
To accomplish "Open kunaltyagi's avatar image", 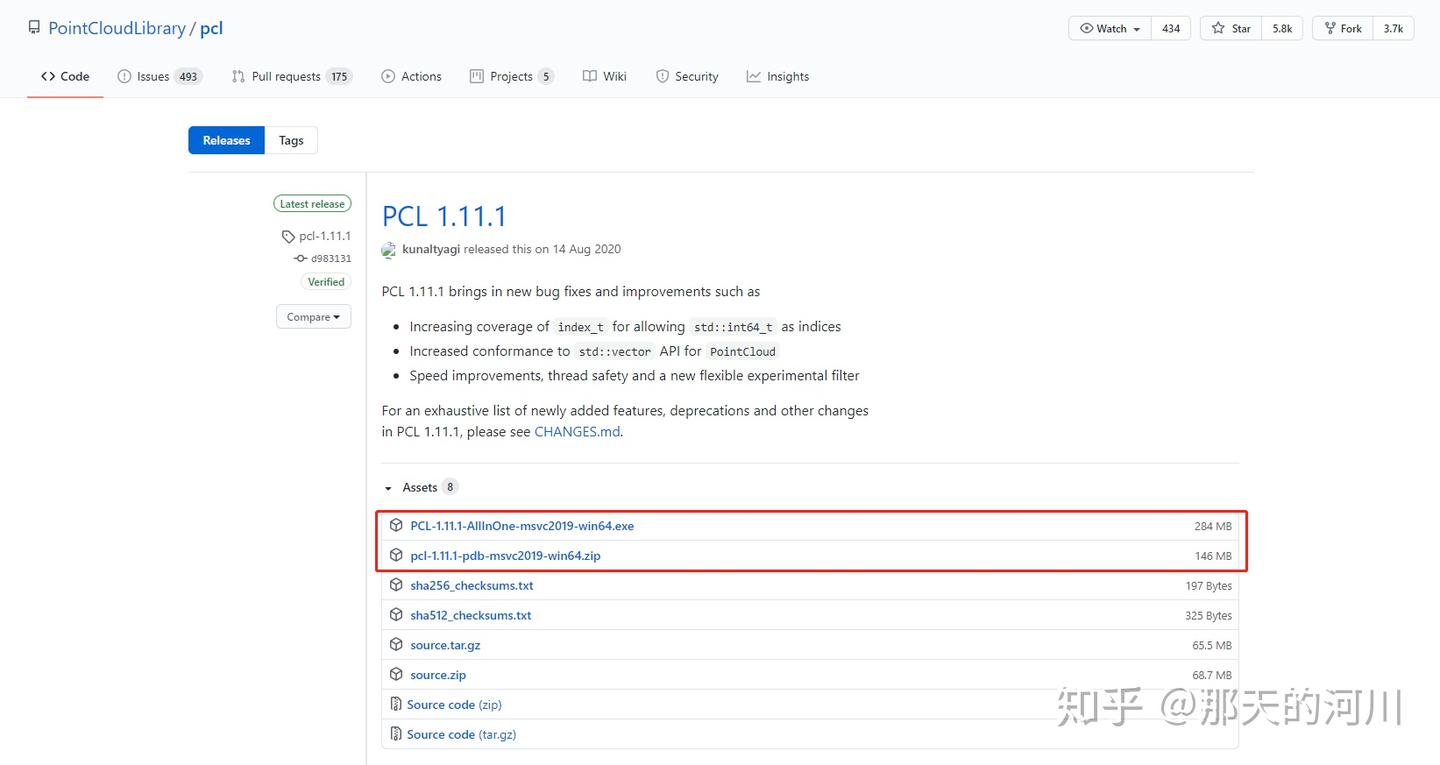I will click(388, 250).
